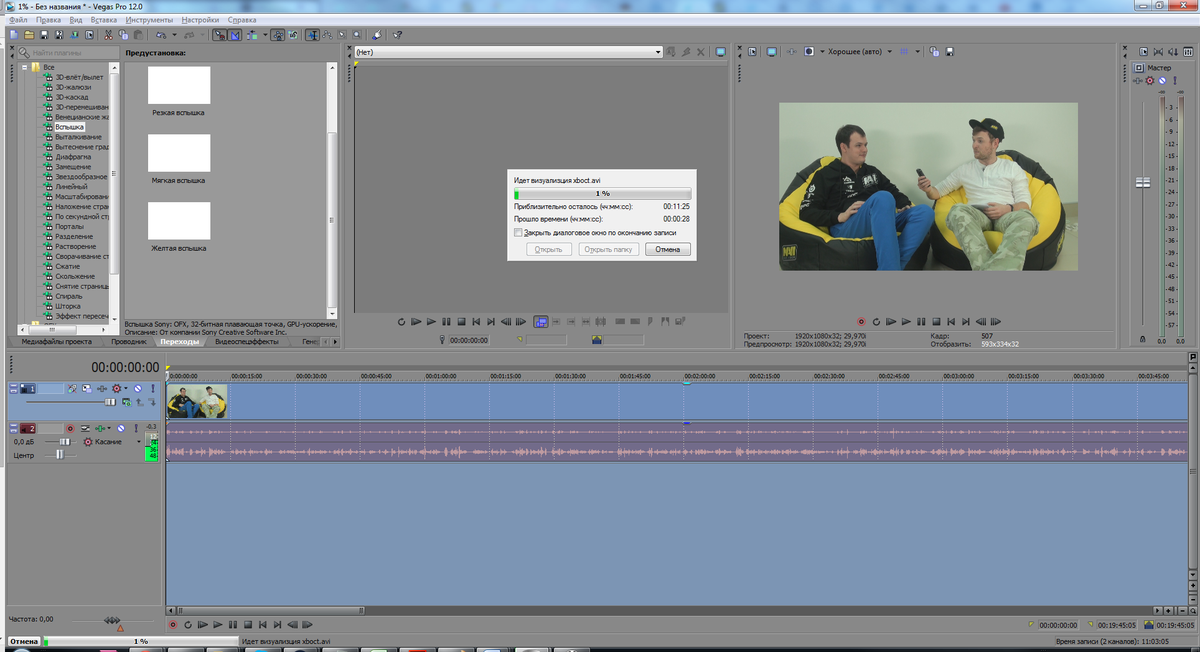
Task: Select the Вспышка transition in the tree
Action: coord(70,127)
